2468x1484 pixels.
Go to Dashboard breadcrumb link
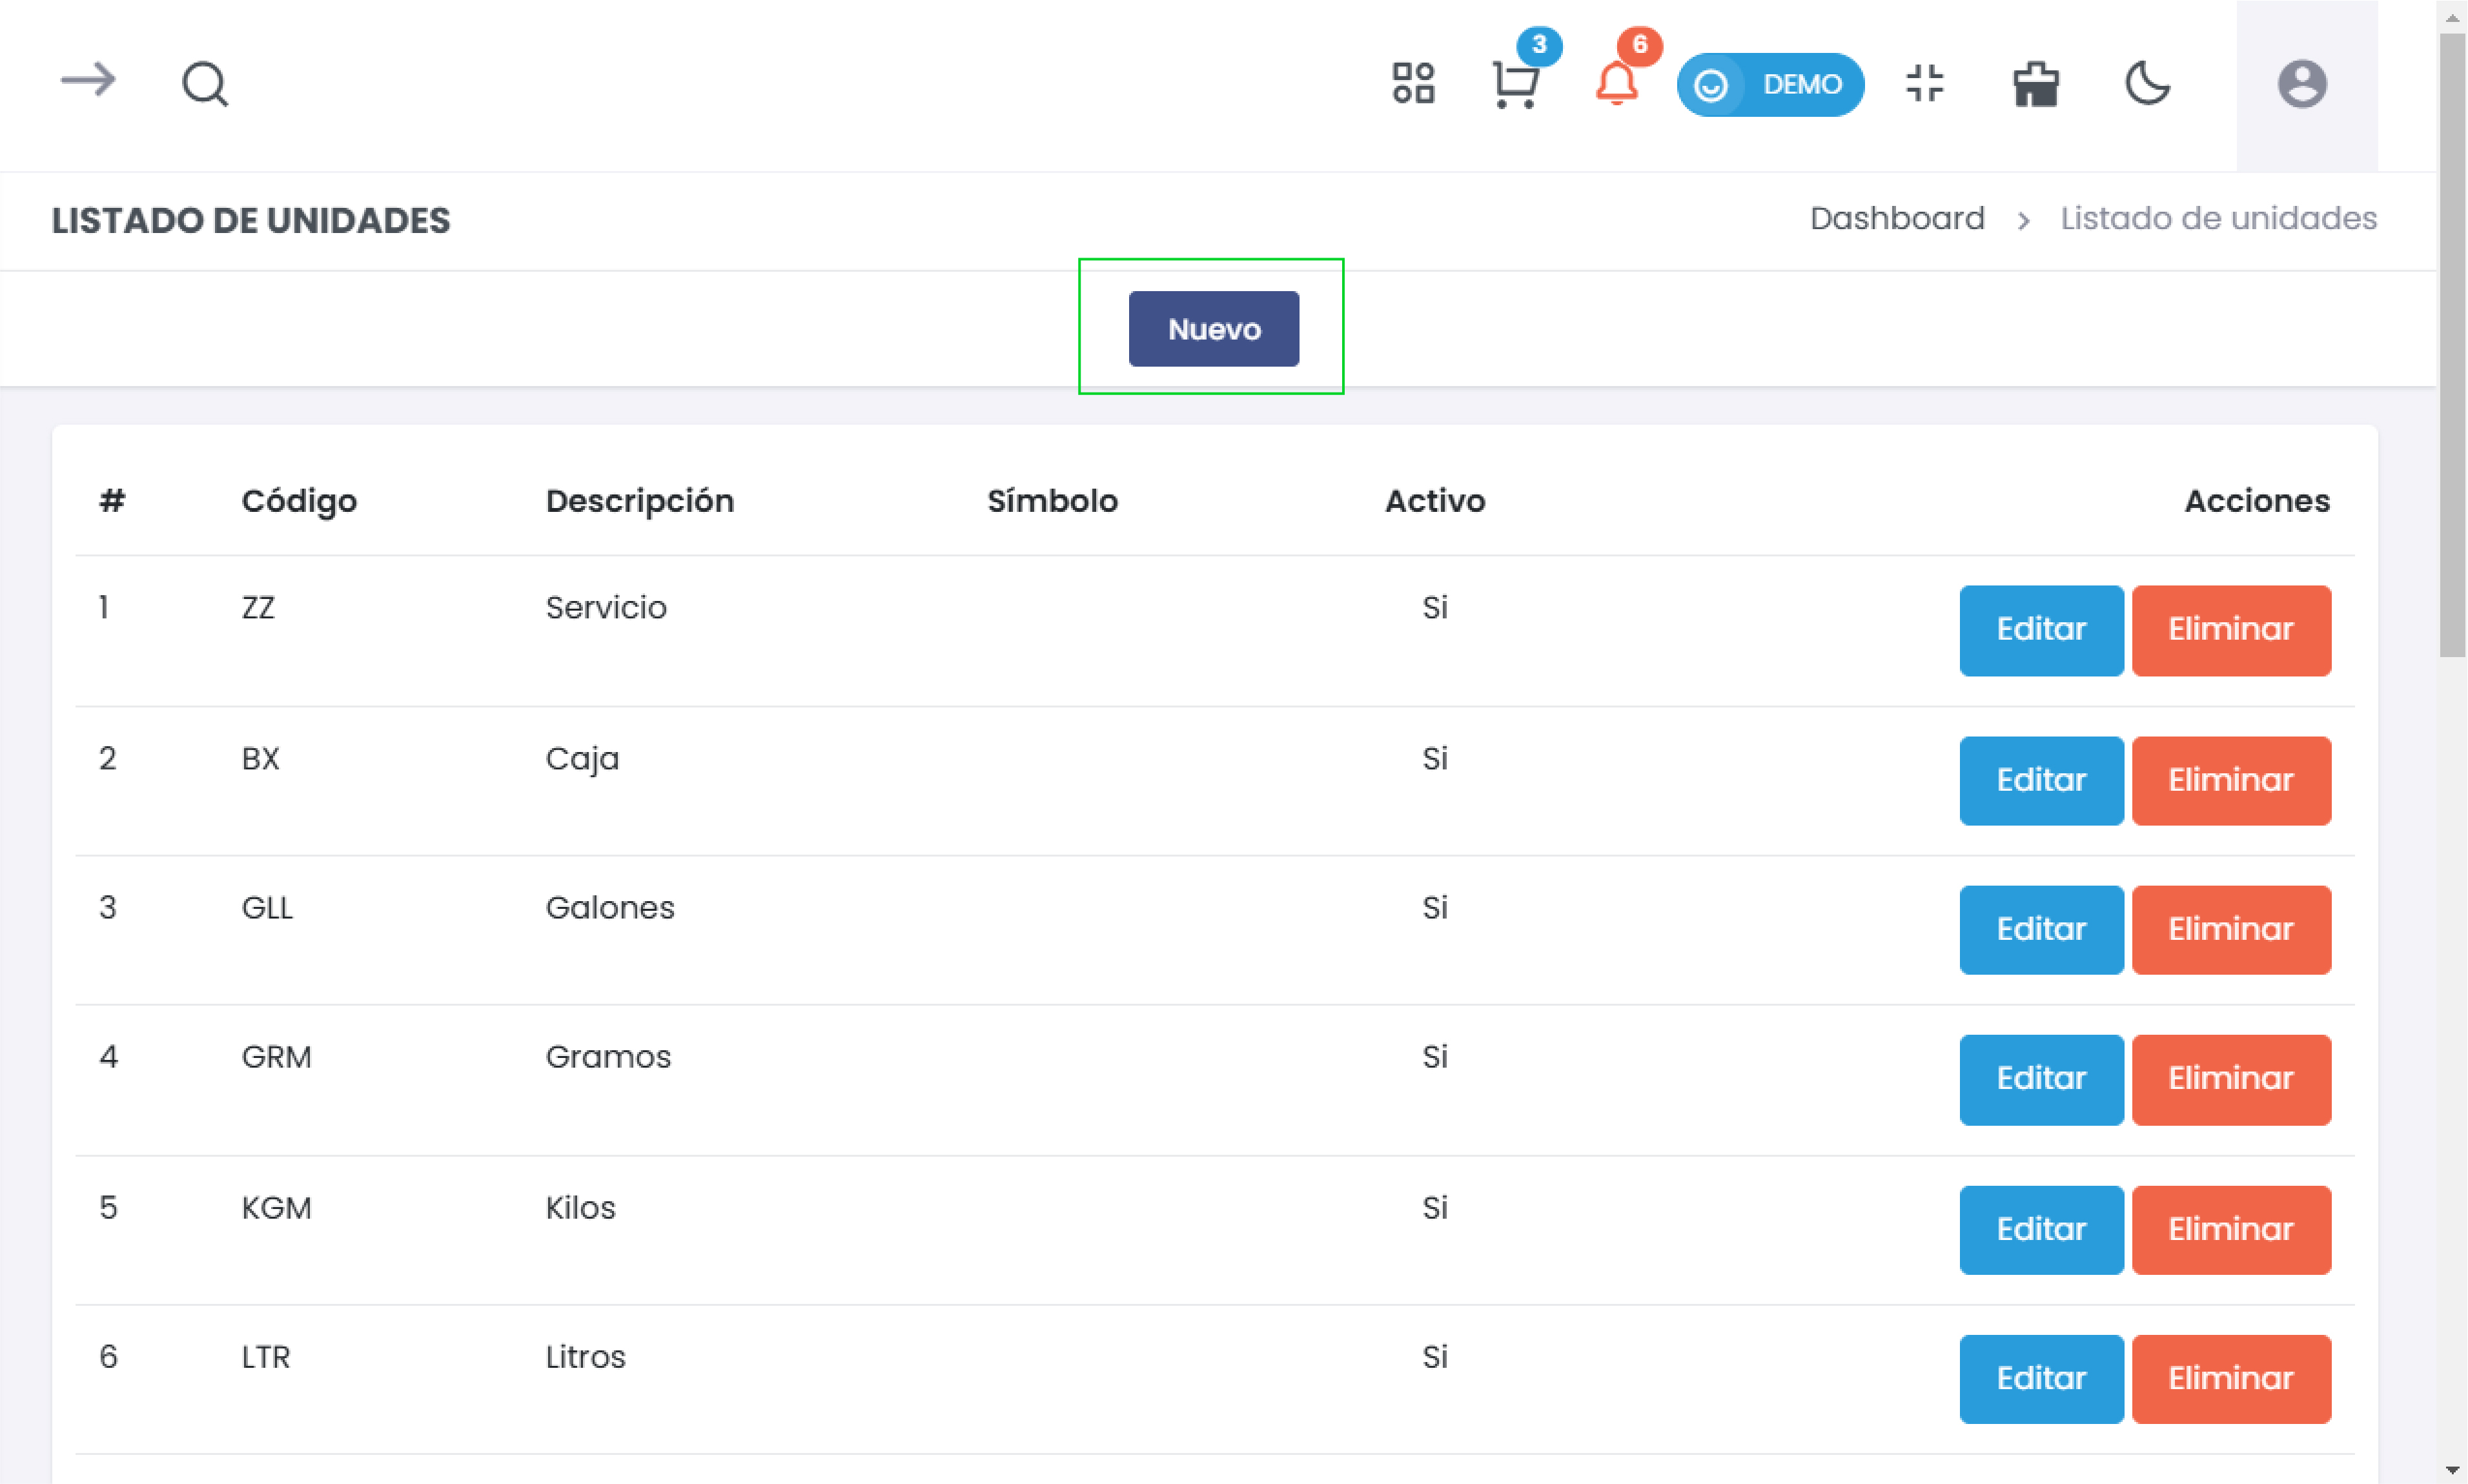(x=1896, y=218)
